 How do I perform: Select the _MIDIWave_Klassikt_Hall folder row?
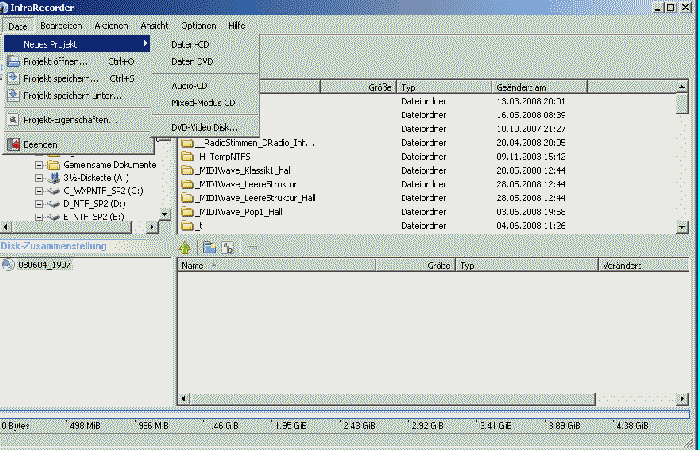click(x=243, y=170)
